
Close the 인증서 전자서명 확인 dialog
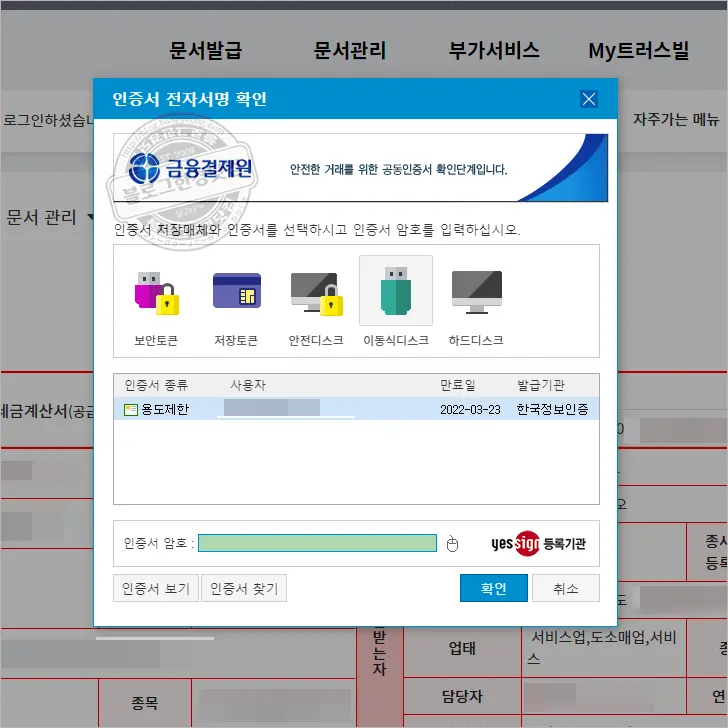[x=589, y=99]
